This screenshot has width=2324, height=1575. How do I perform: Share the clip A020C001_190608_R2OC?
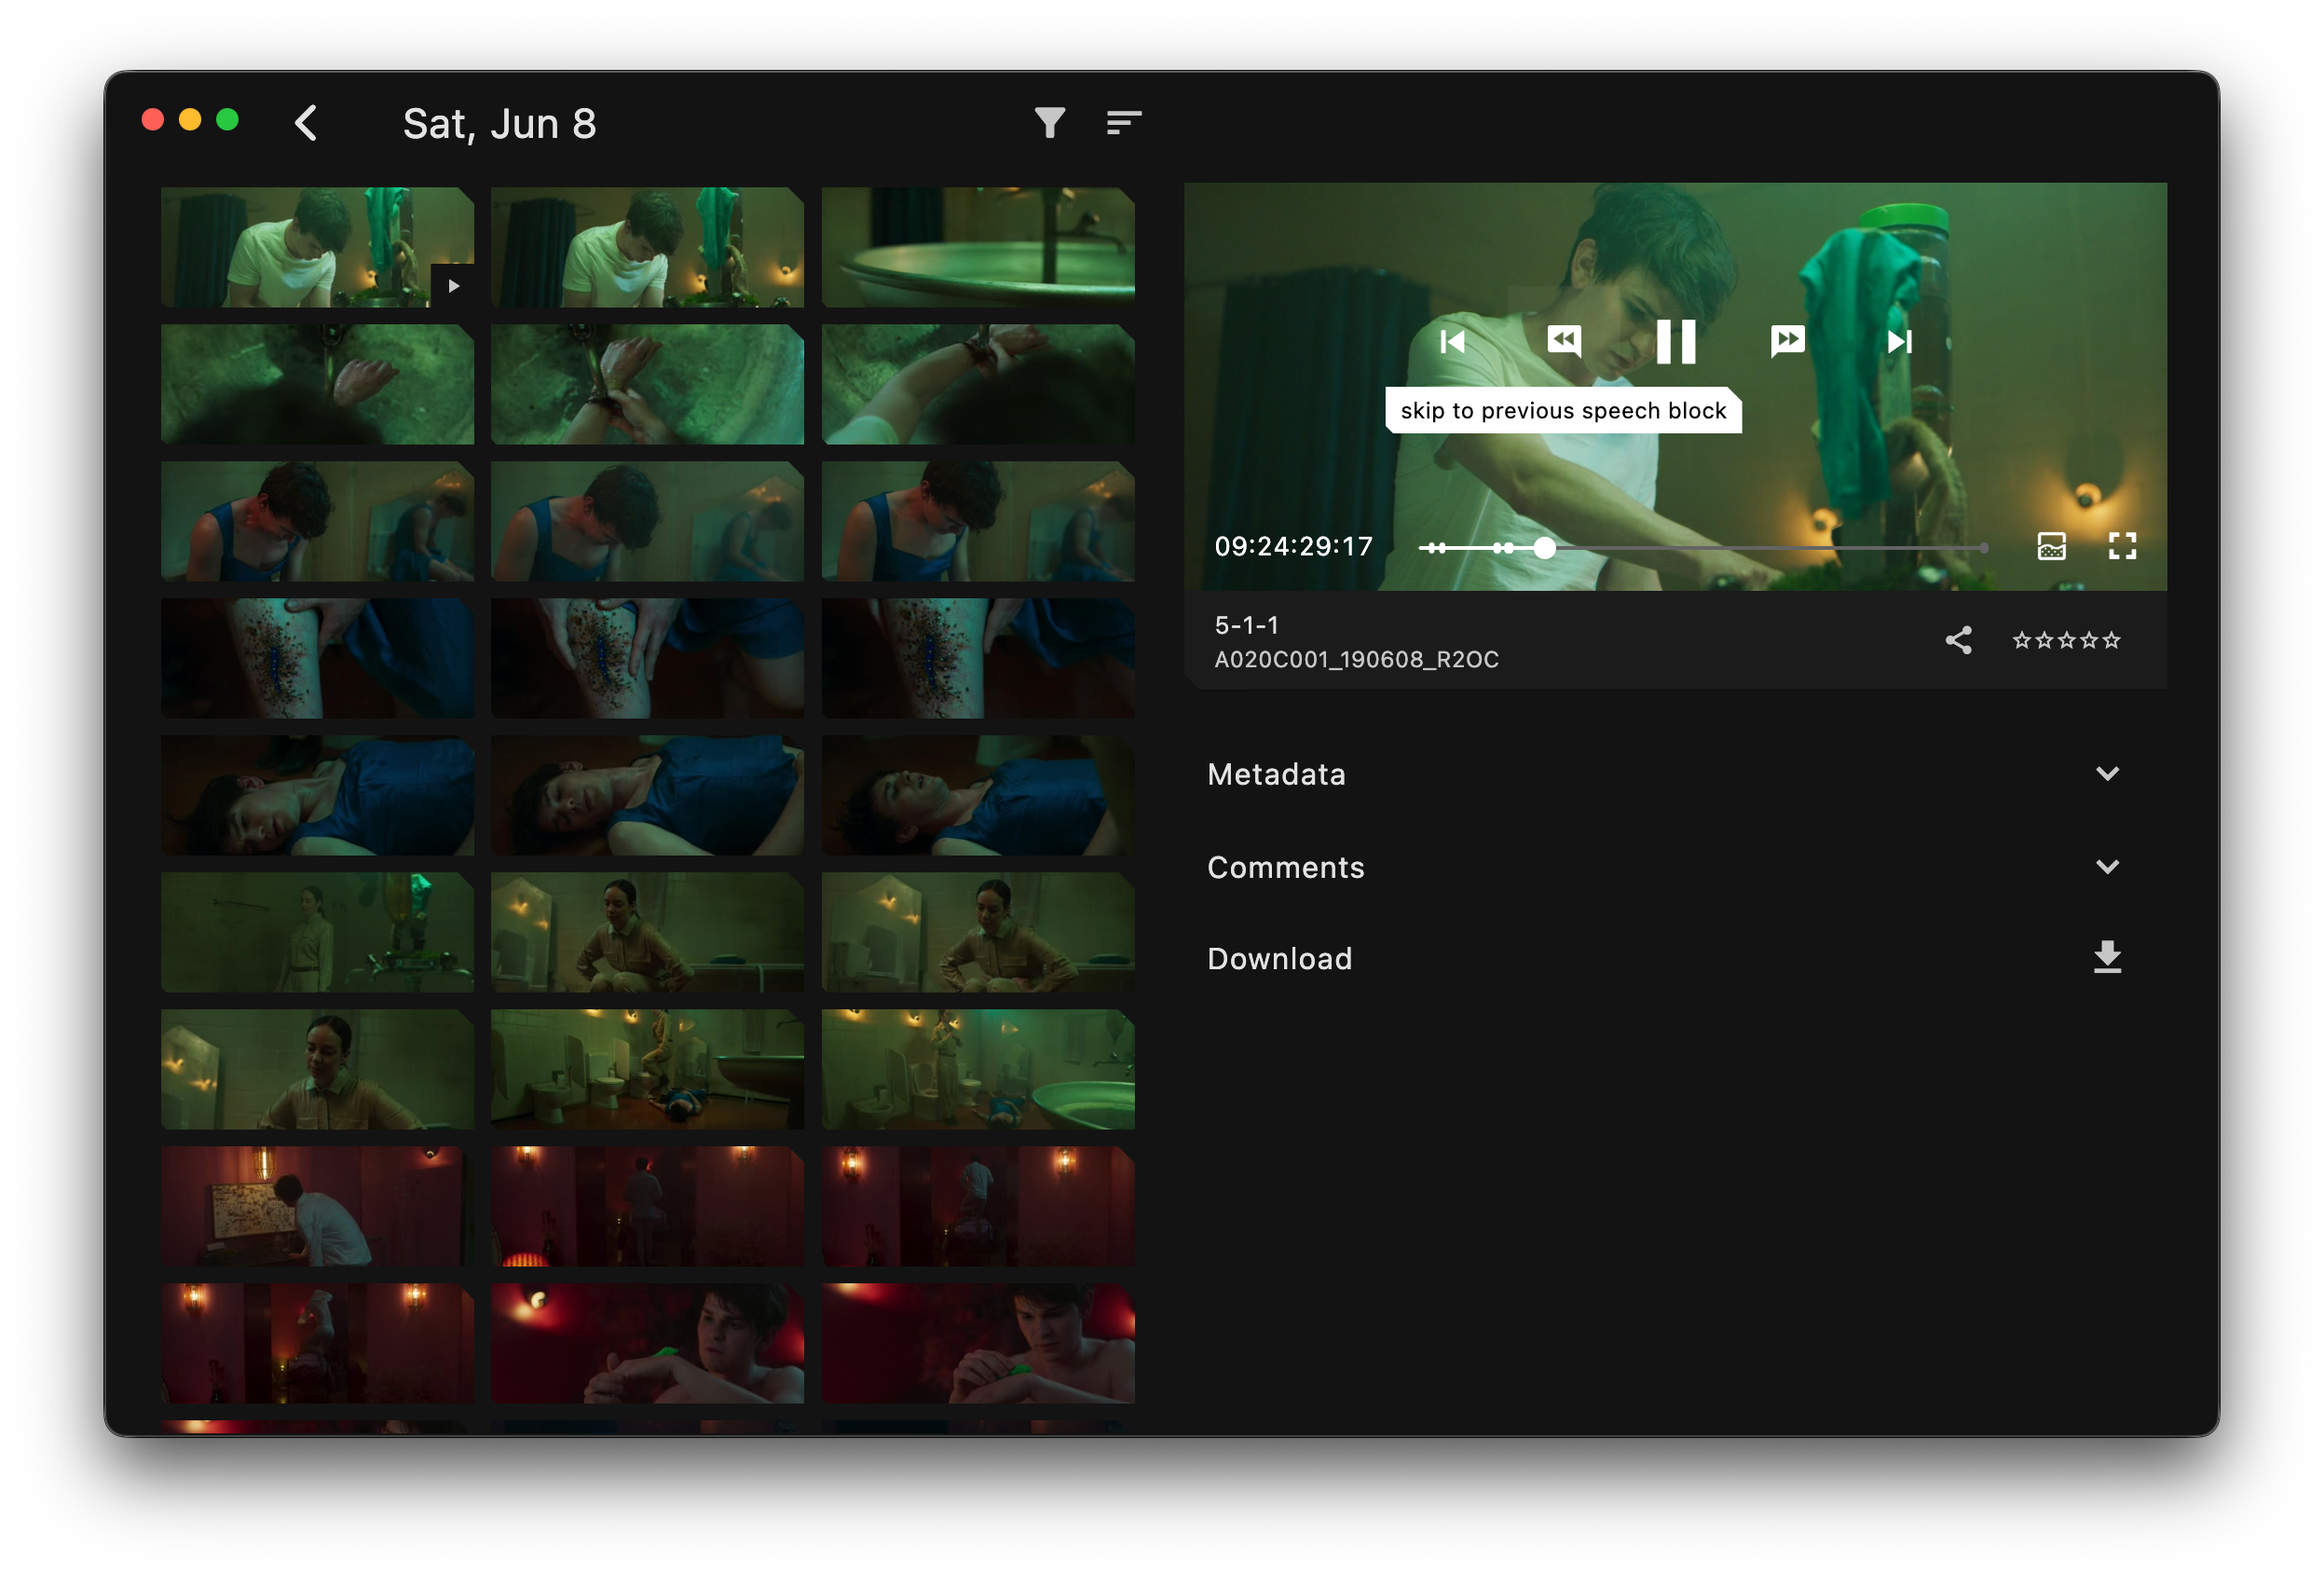(x=1958, y=641)
